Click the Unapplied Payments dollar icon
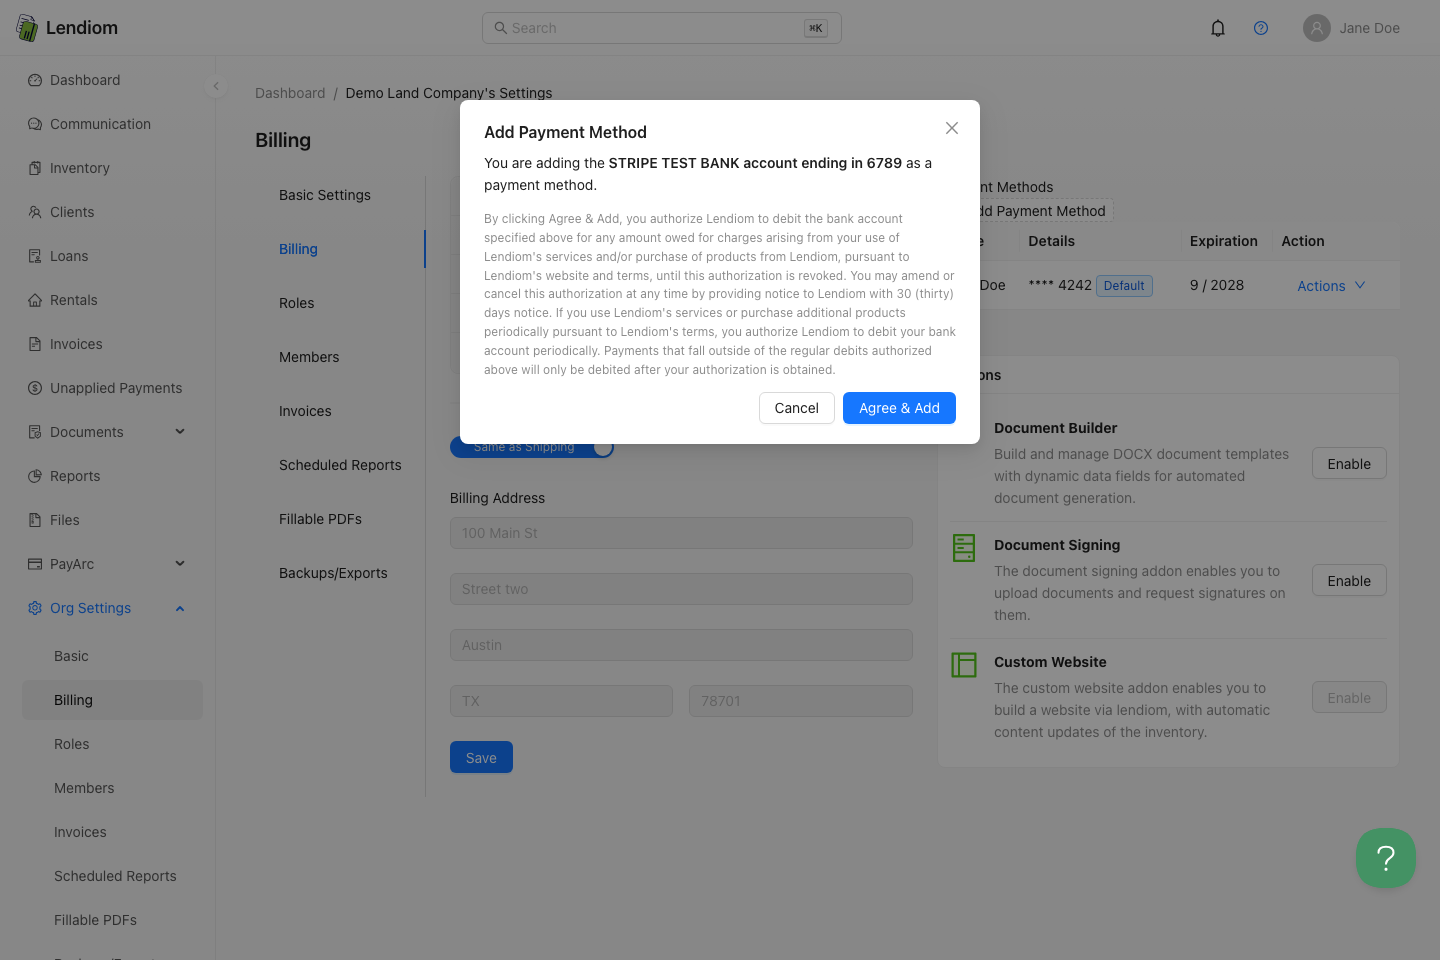The width and height of the screenshot is (1440, 960). point(35,388)
